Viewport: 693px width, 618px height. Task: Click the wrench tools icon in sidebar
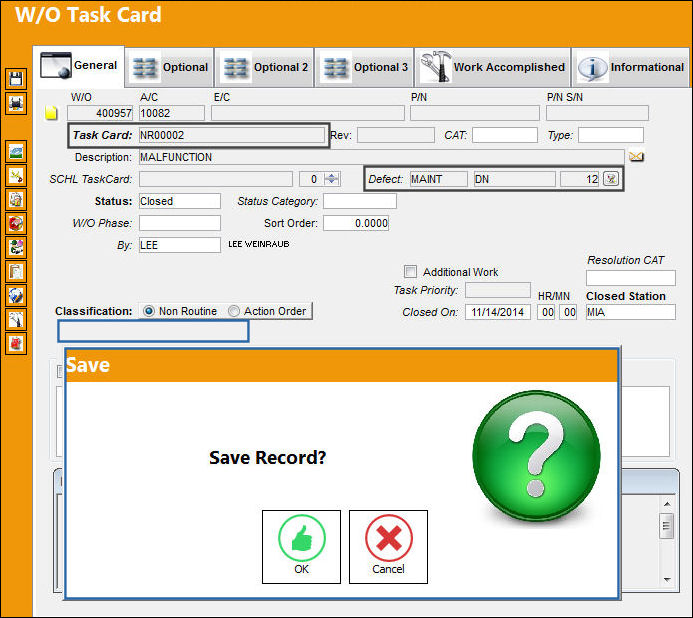pos(16,320)
